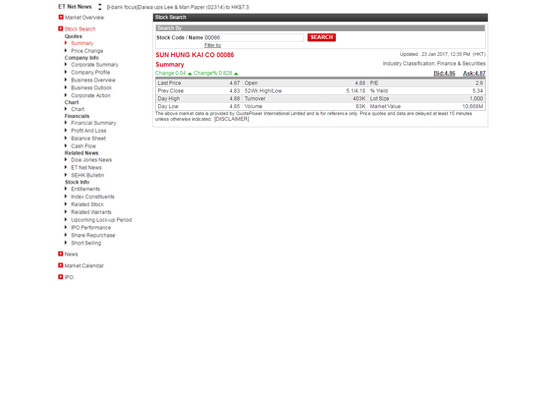540x393 pixels.
Task: View Dow Jones News
Action: tap(91, 160)
